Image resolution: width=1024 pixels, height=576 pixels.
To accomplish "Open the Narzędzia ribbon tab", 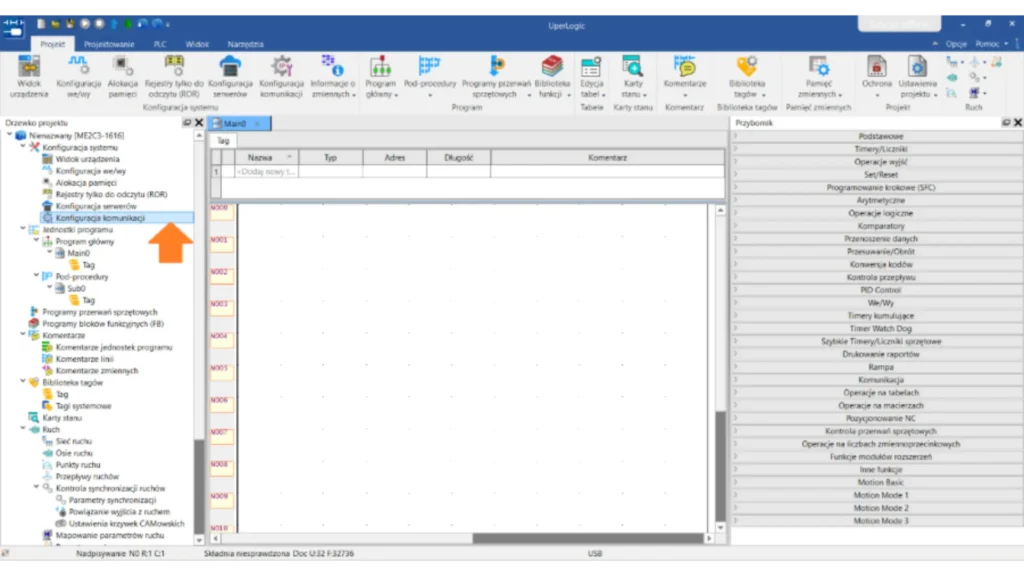I will click(246, 44).
